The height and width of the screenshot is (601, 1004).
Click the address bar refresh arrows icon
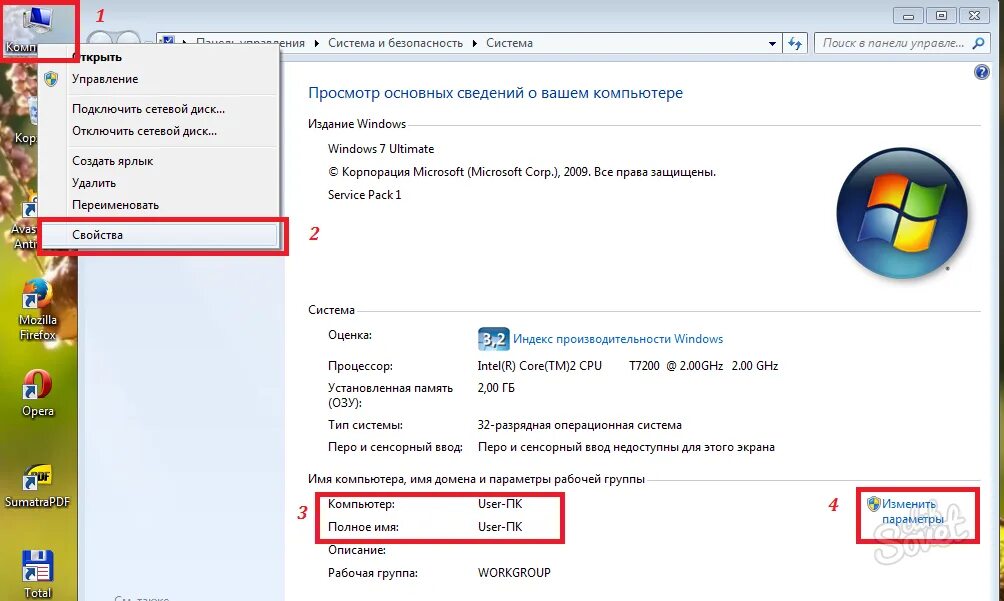795,44
